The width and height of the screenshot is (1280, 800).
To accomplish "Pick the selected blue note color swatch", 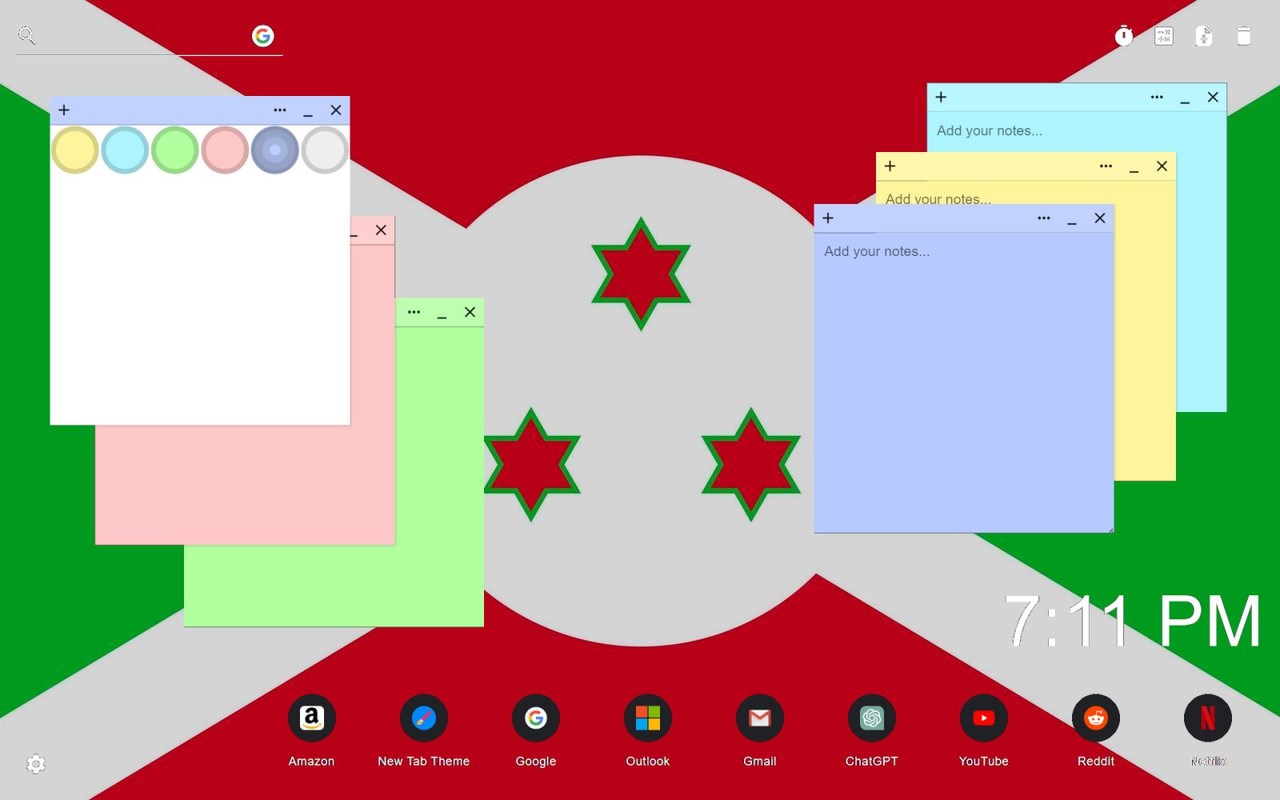I will (275, 150).
